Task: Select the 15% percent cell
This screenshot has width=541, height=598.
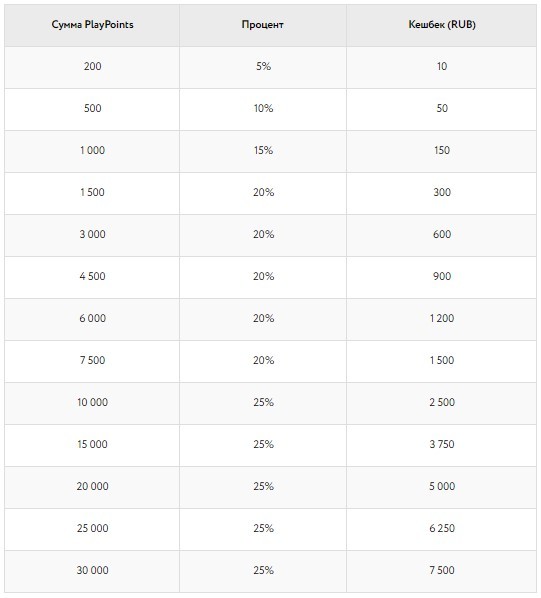Action: (x=263, y=150)
